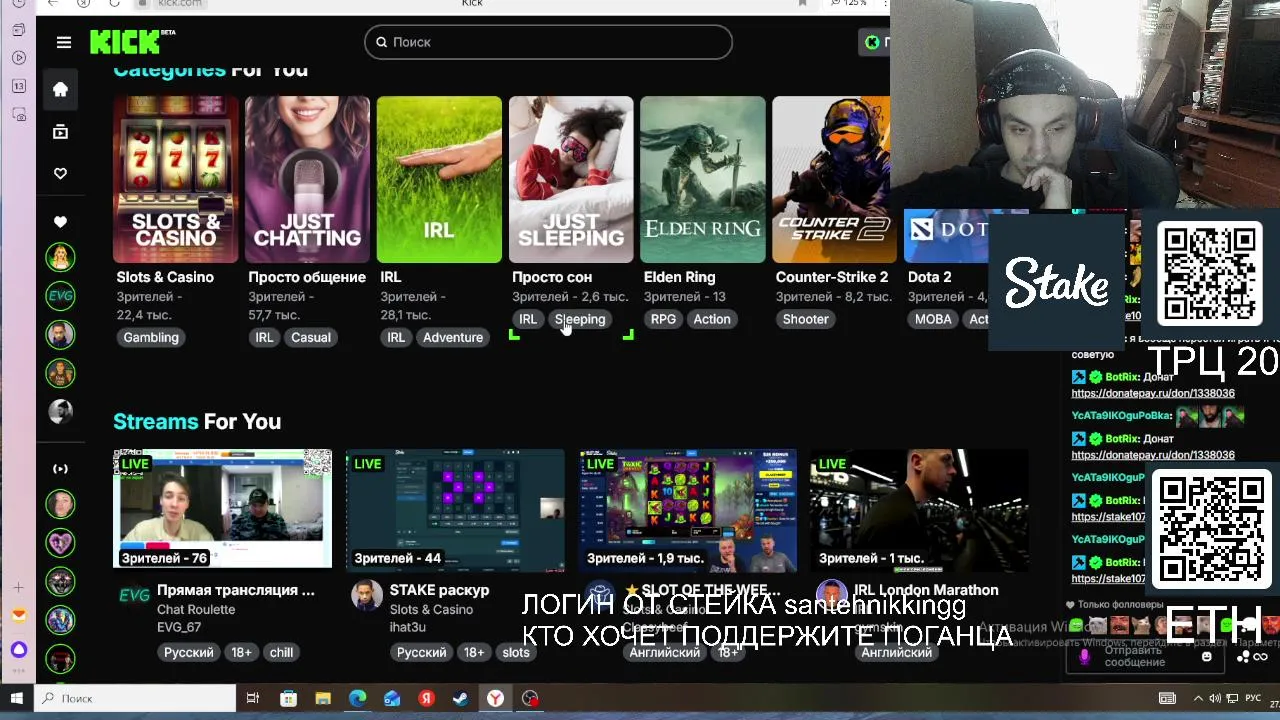This screenshot has width=1280, height=720.
Task: Add a panel with browser sidebar plus
Action: coord(18,588)
